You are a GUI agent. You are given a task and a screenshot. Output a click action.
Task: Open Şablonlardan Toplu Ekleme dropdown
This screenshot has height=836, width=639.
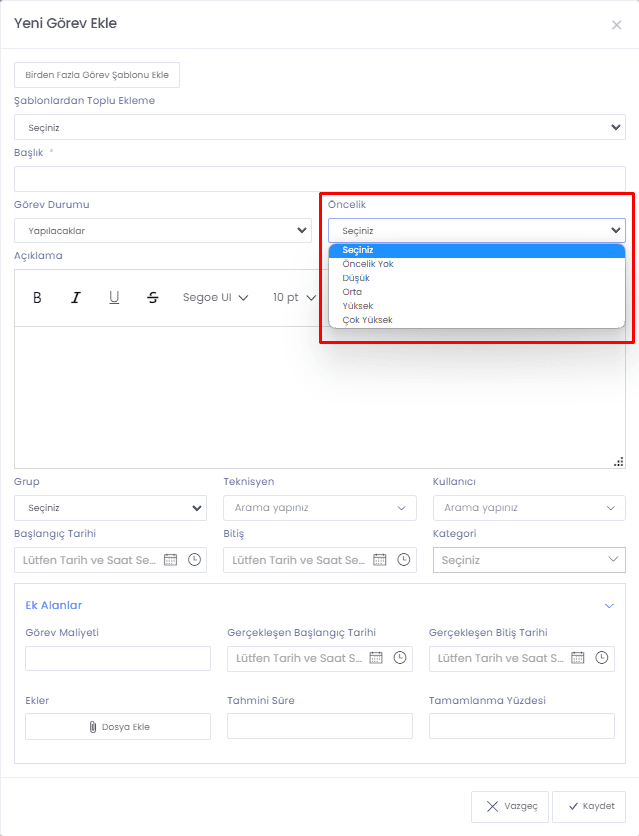pyautogui.click(x=320, y=127)
